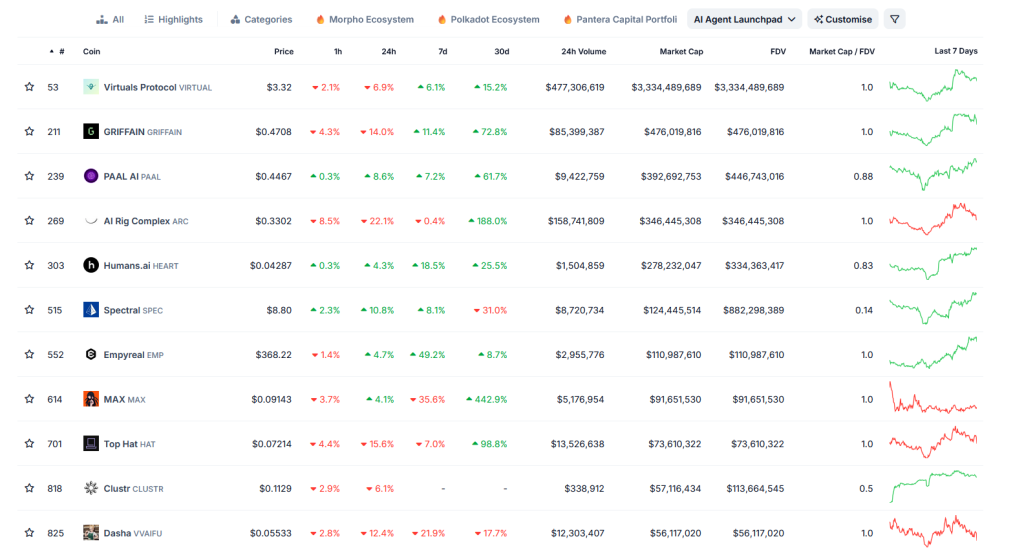This screenshot has width=1024, height=548.
Task: Open the Customise button
Action: click(843, 20)
